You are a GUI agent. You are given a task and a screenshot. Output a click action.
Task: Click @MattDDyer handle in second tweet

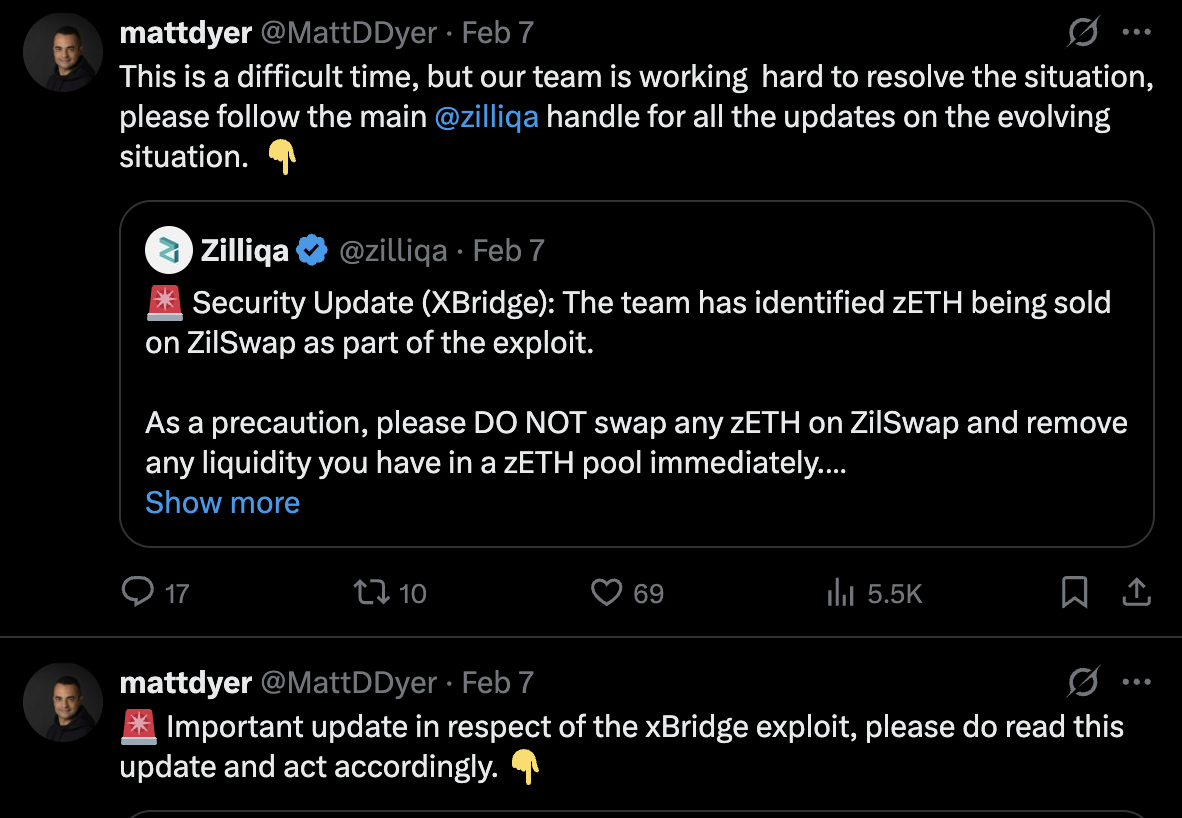click(x=349, y=683)
